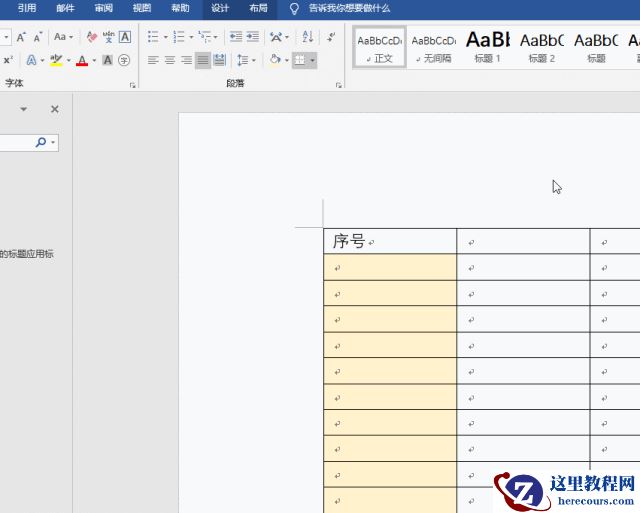Apply the 标题 style
Screen dimensions: 640x513
click(596, 48)
